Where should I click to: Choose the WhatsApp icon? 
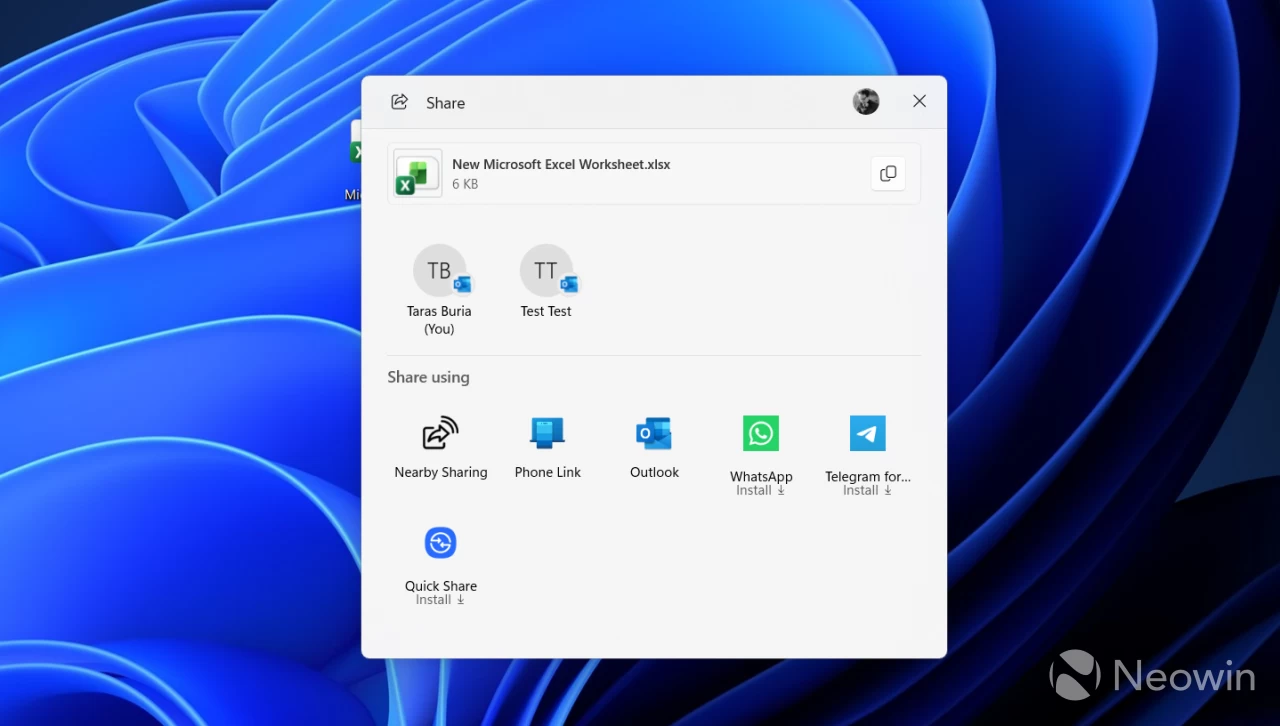pos(761,433)
